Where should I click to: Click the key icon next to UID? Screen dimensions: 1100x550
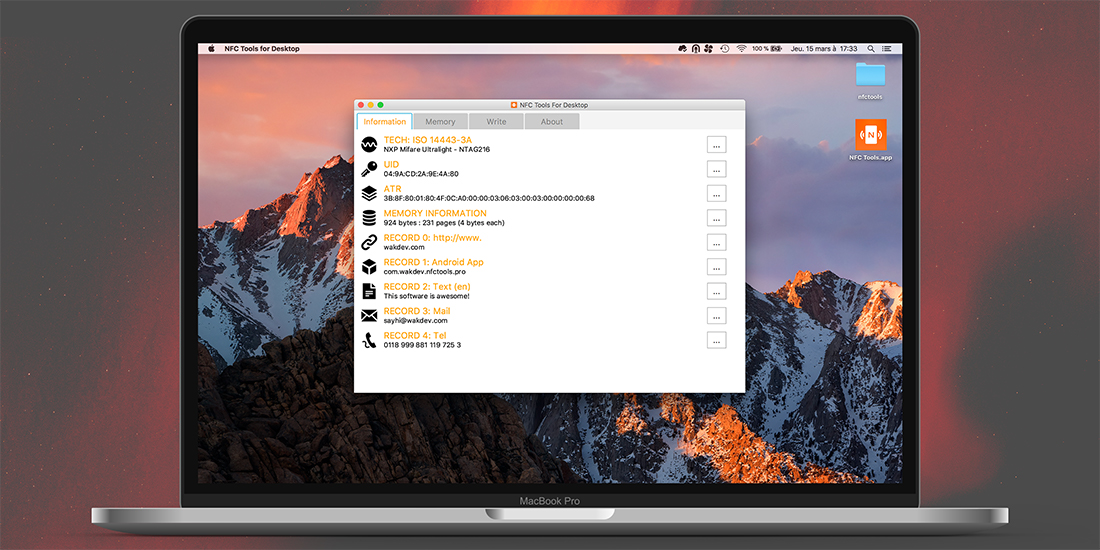(x=369, y=169)
